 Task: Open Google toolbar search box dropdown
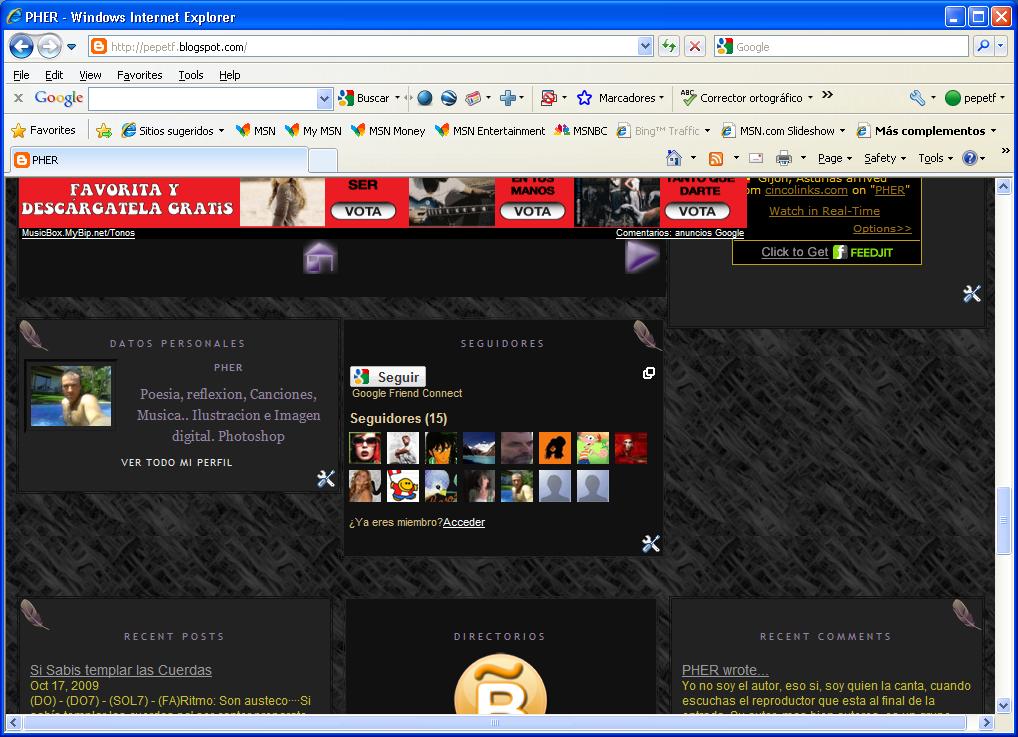(x=324, y=99)
